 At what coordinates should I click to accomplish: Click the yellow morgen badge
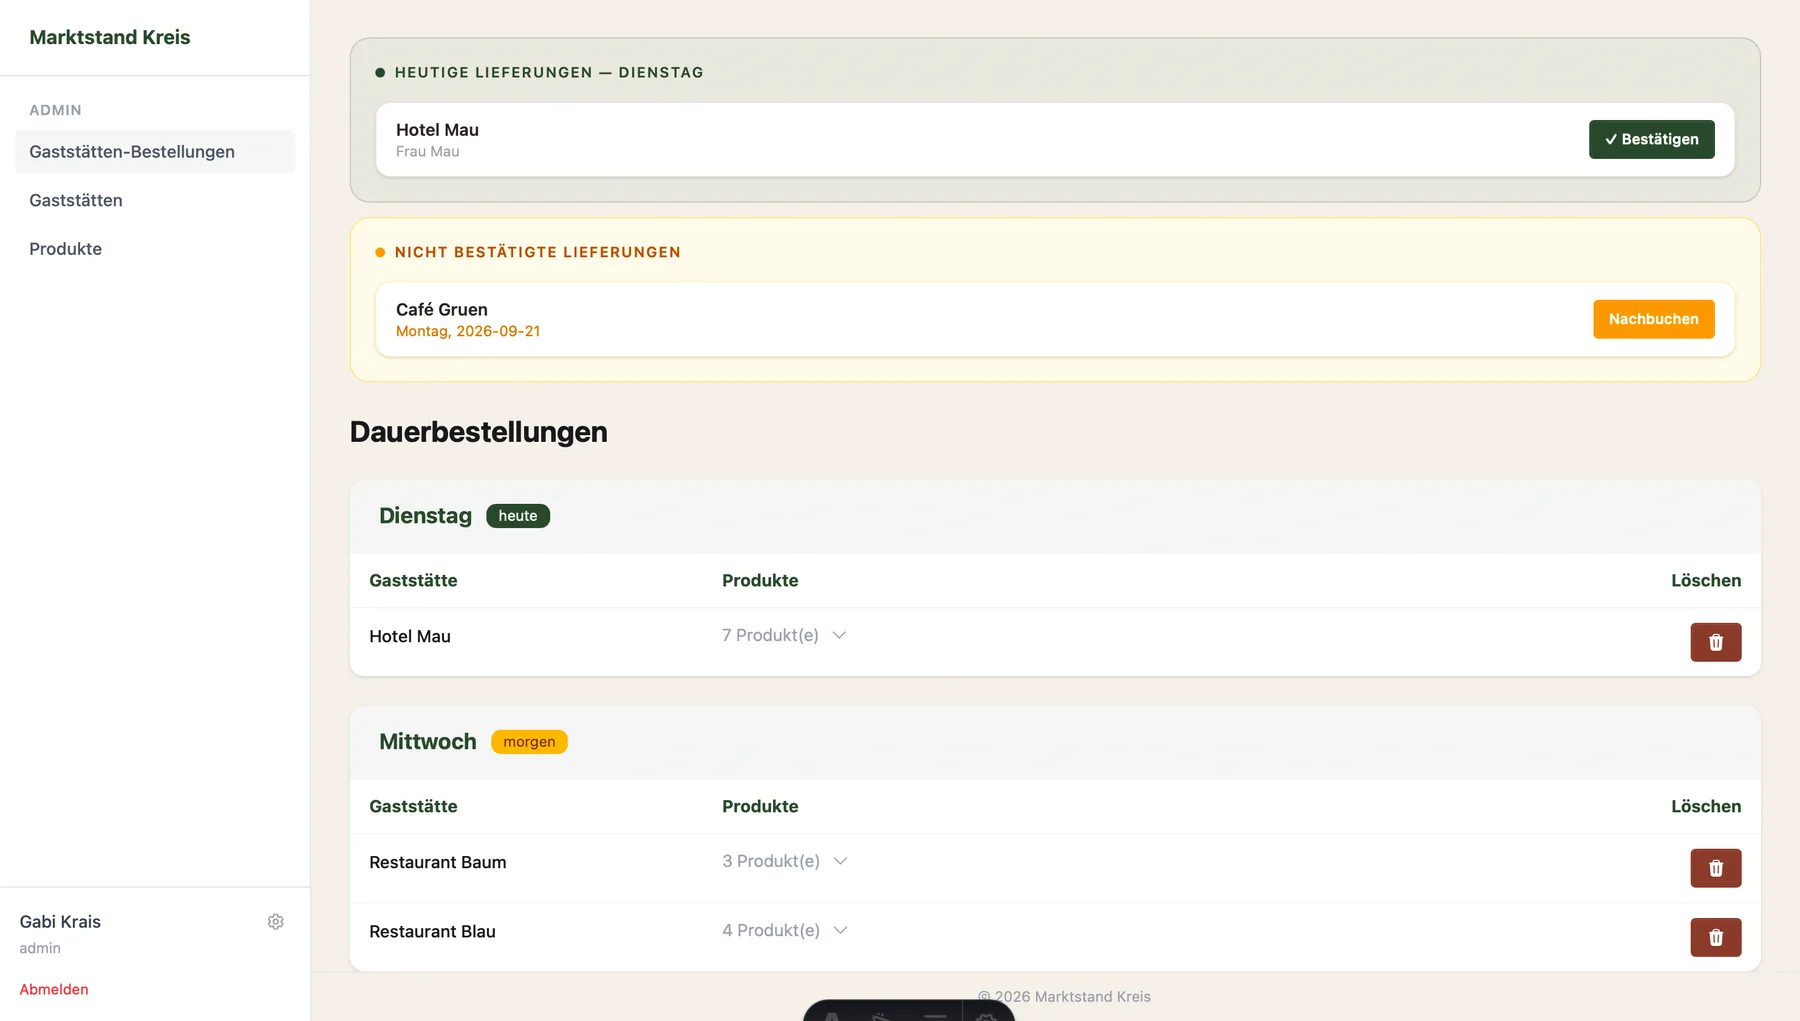[x=529, y=742]
